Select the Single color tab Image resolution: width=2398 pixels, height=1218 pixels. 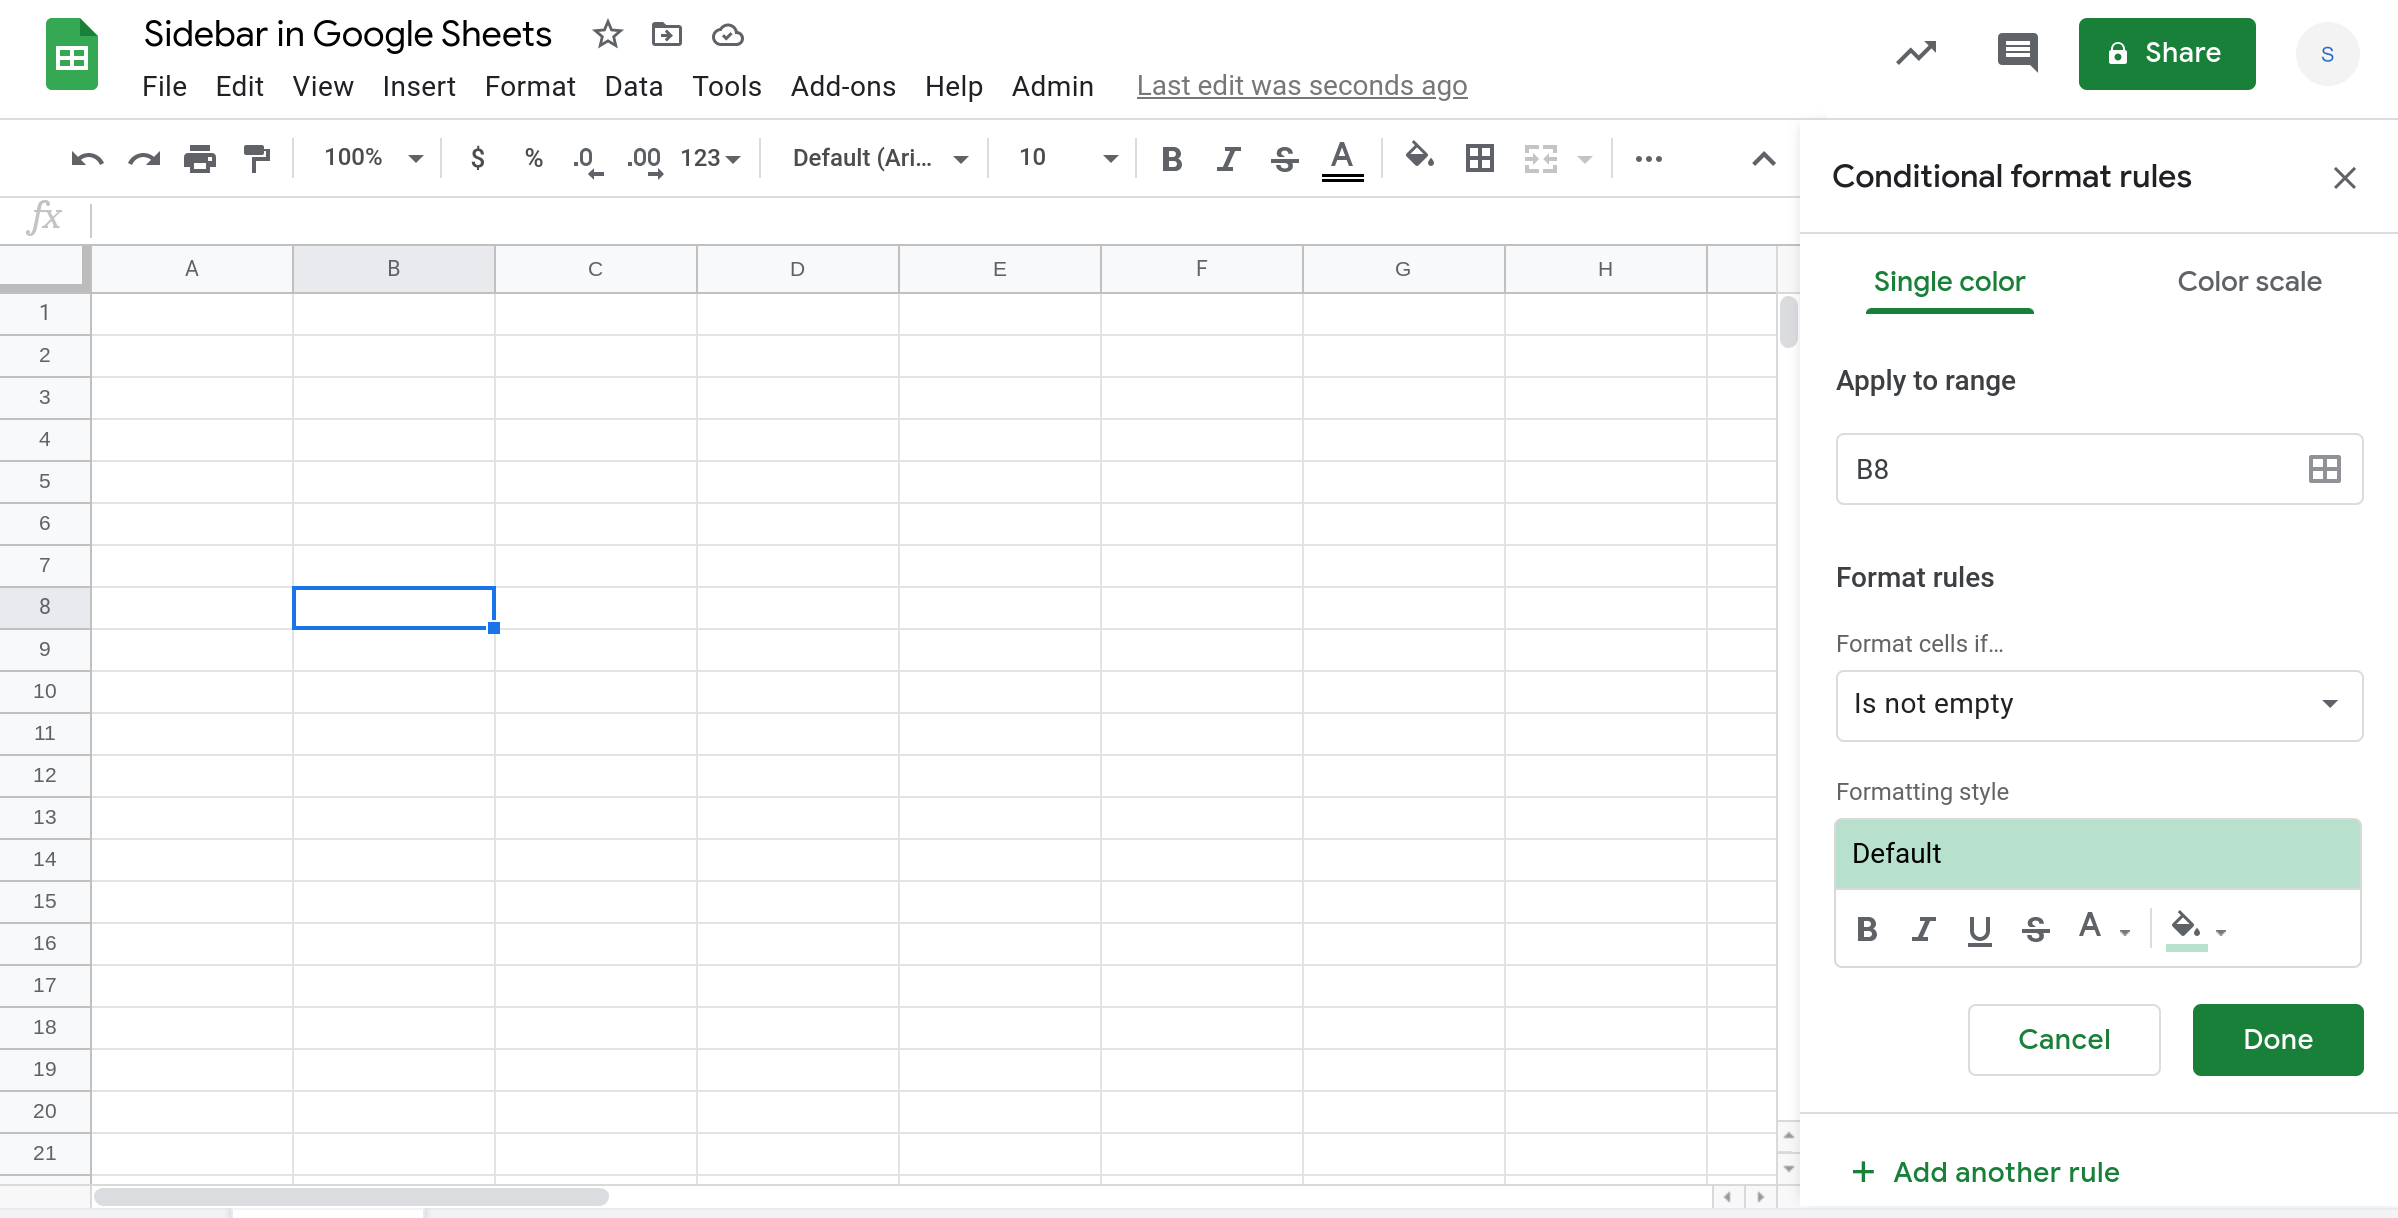tap(1949, 281)
